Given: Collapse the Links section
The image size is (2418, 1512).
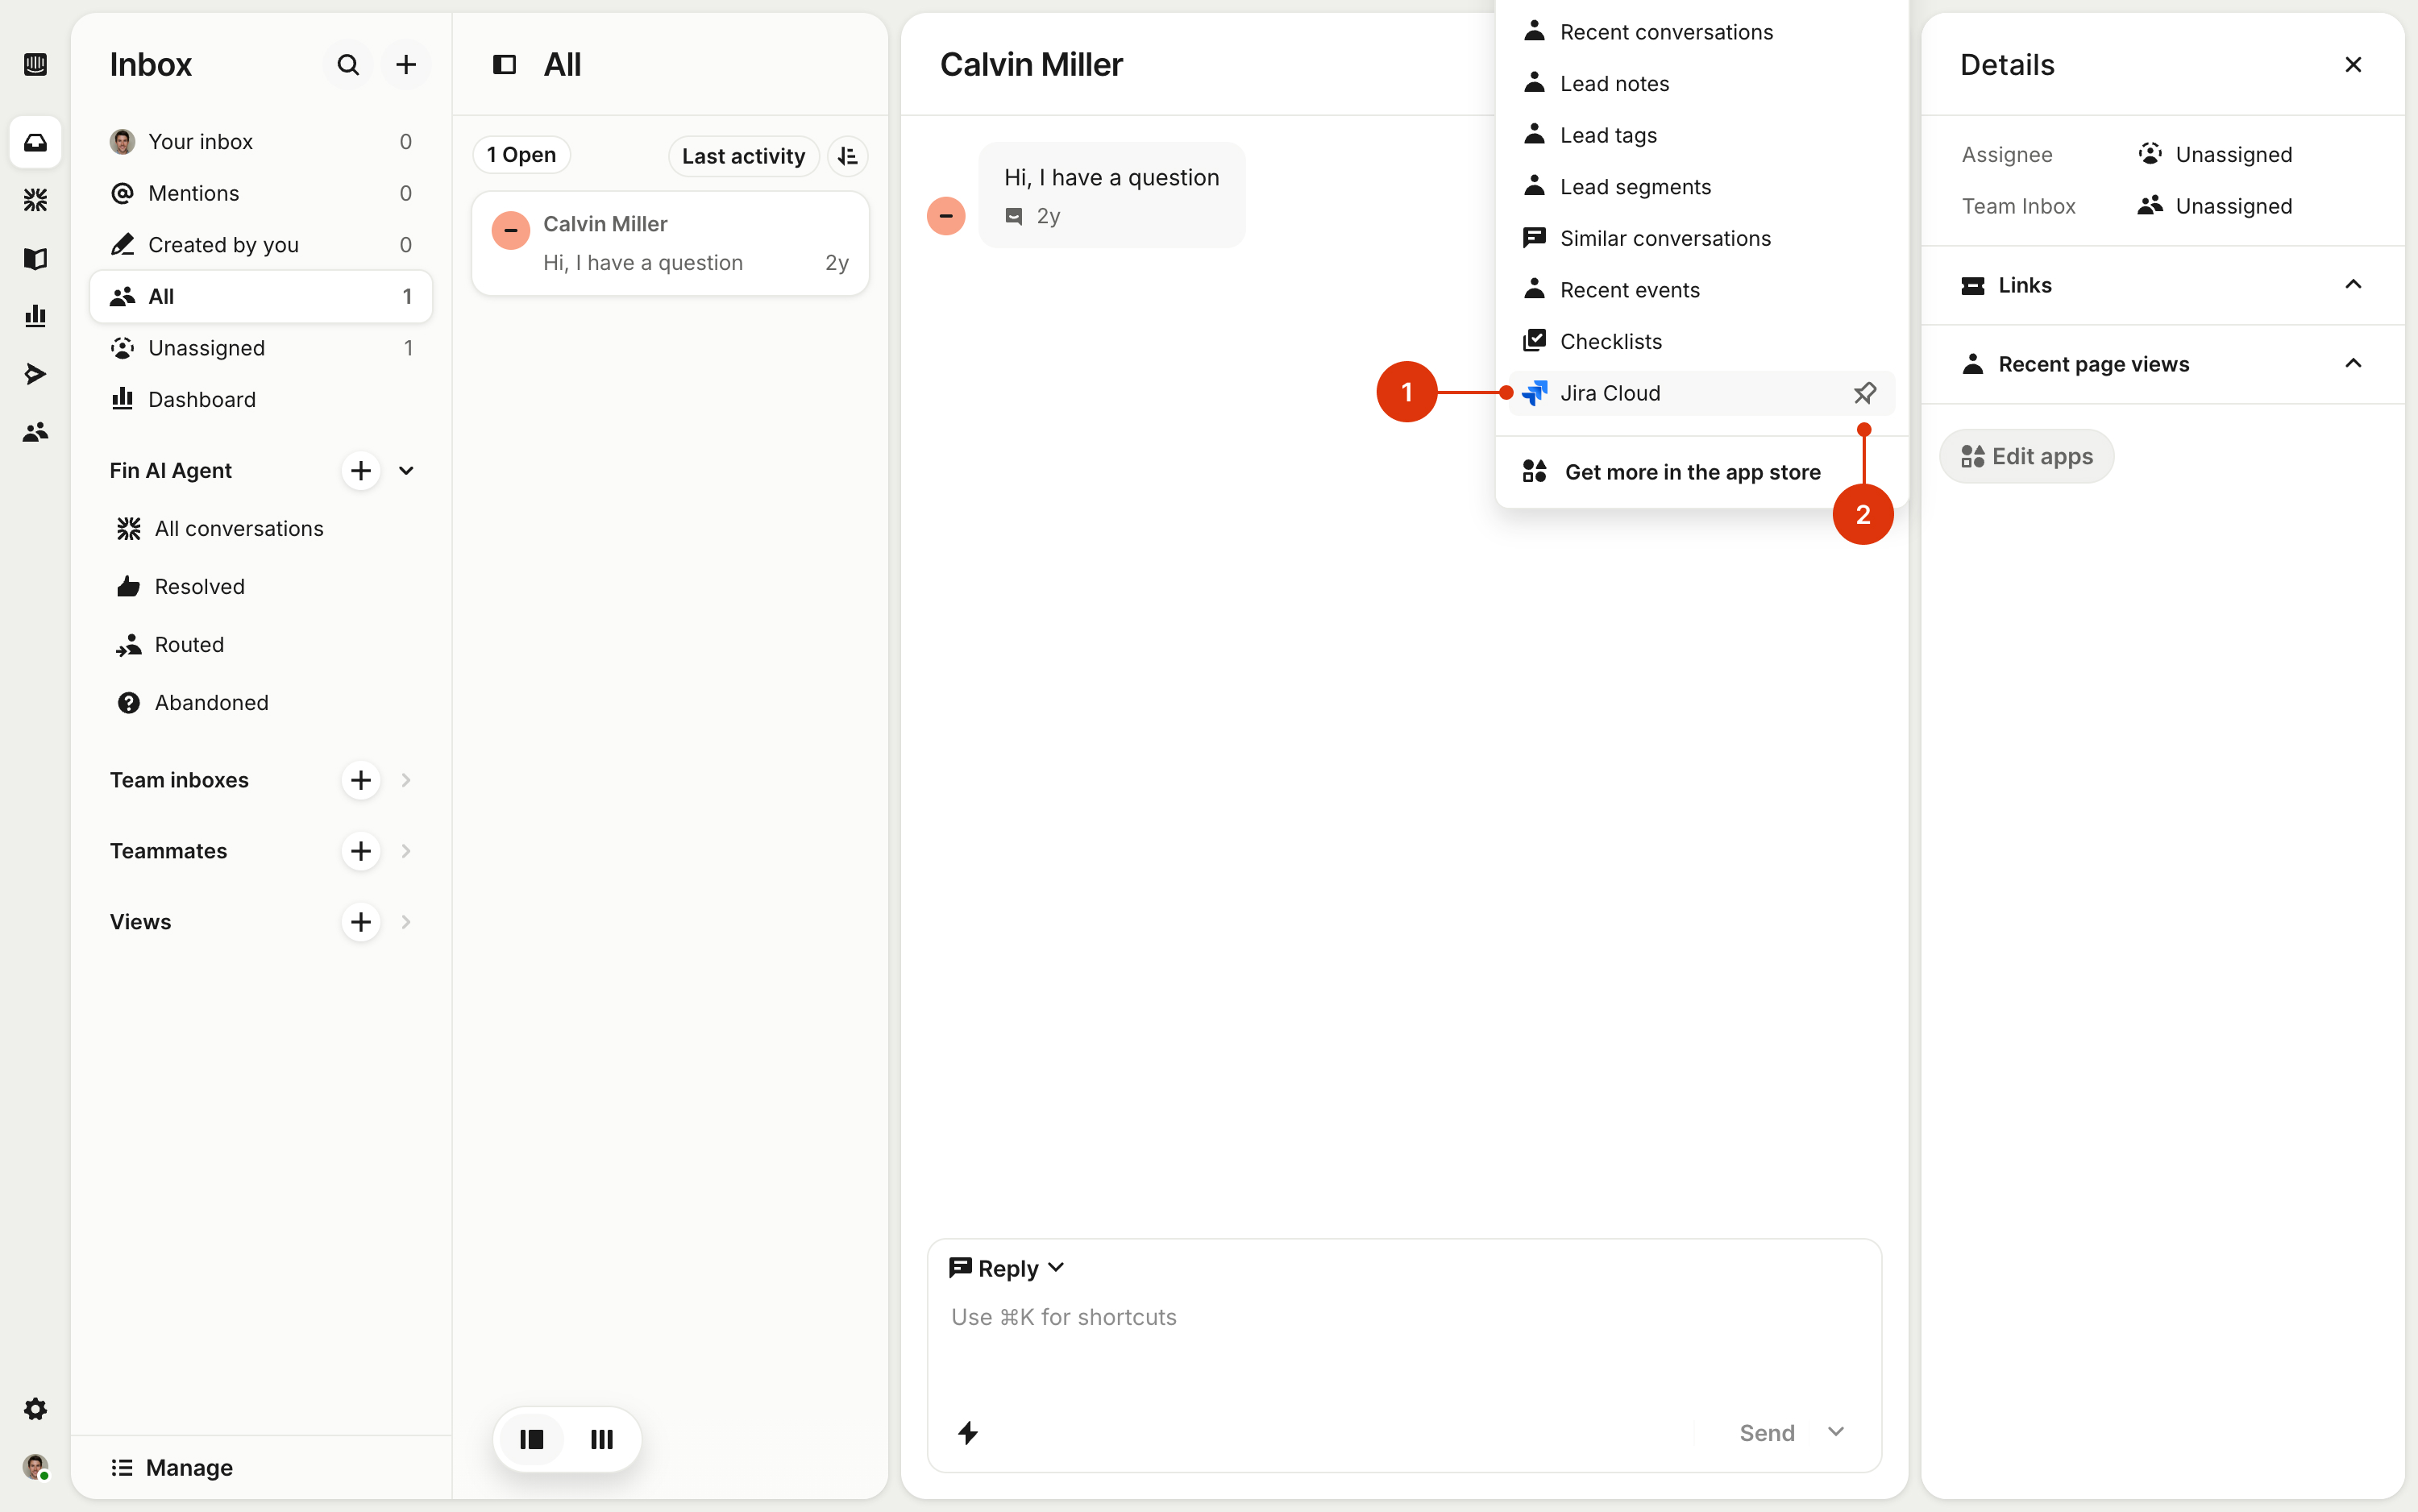Looking at the screenshot, I should click(x=2352, y=285).
